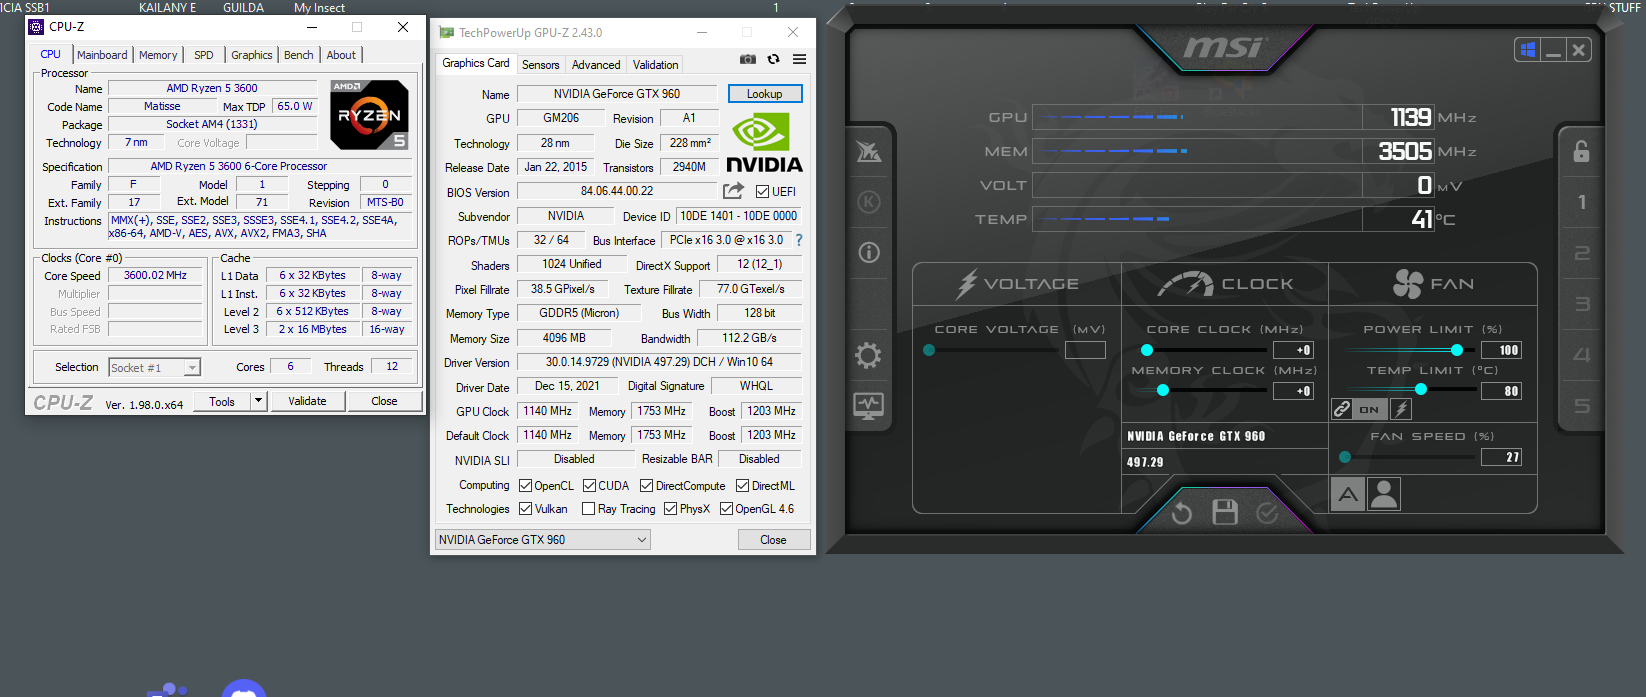Screen dimensions: 1646x697
Task: Click the Core Clock slider handle
Action: pos(1147,350)
